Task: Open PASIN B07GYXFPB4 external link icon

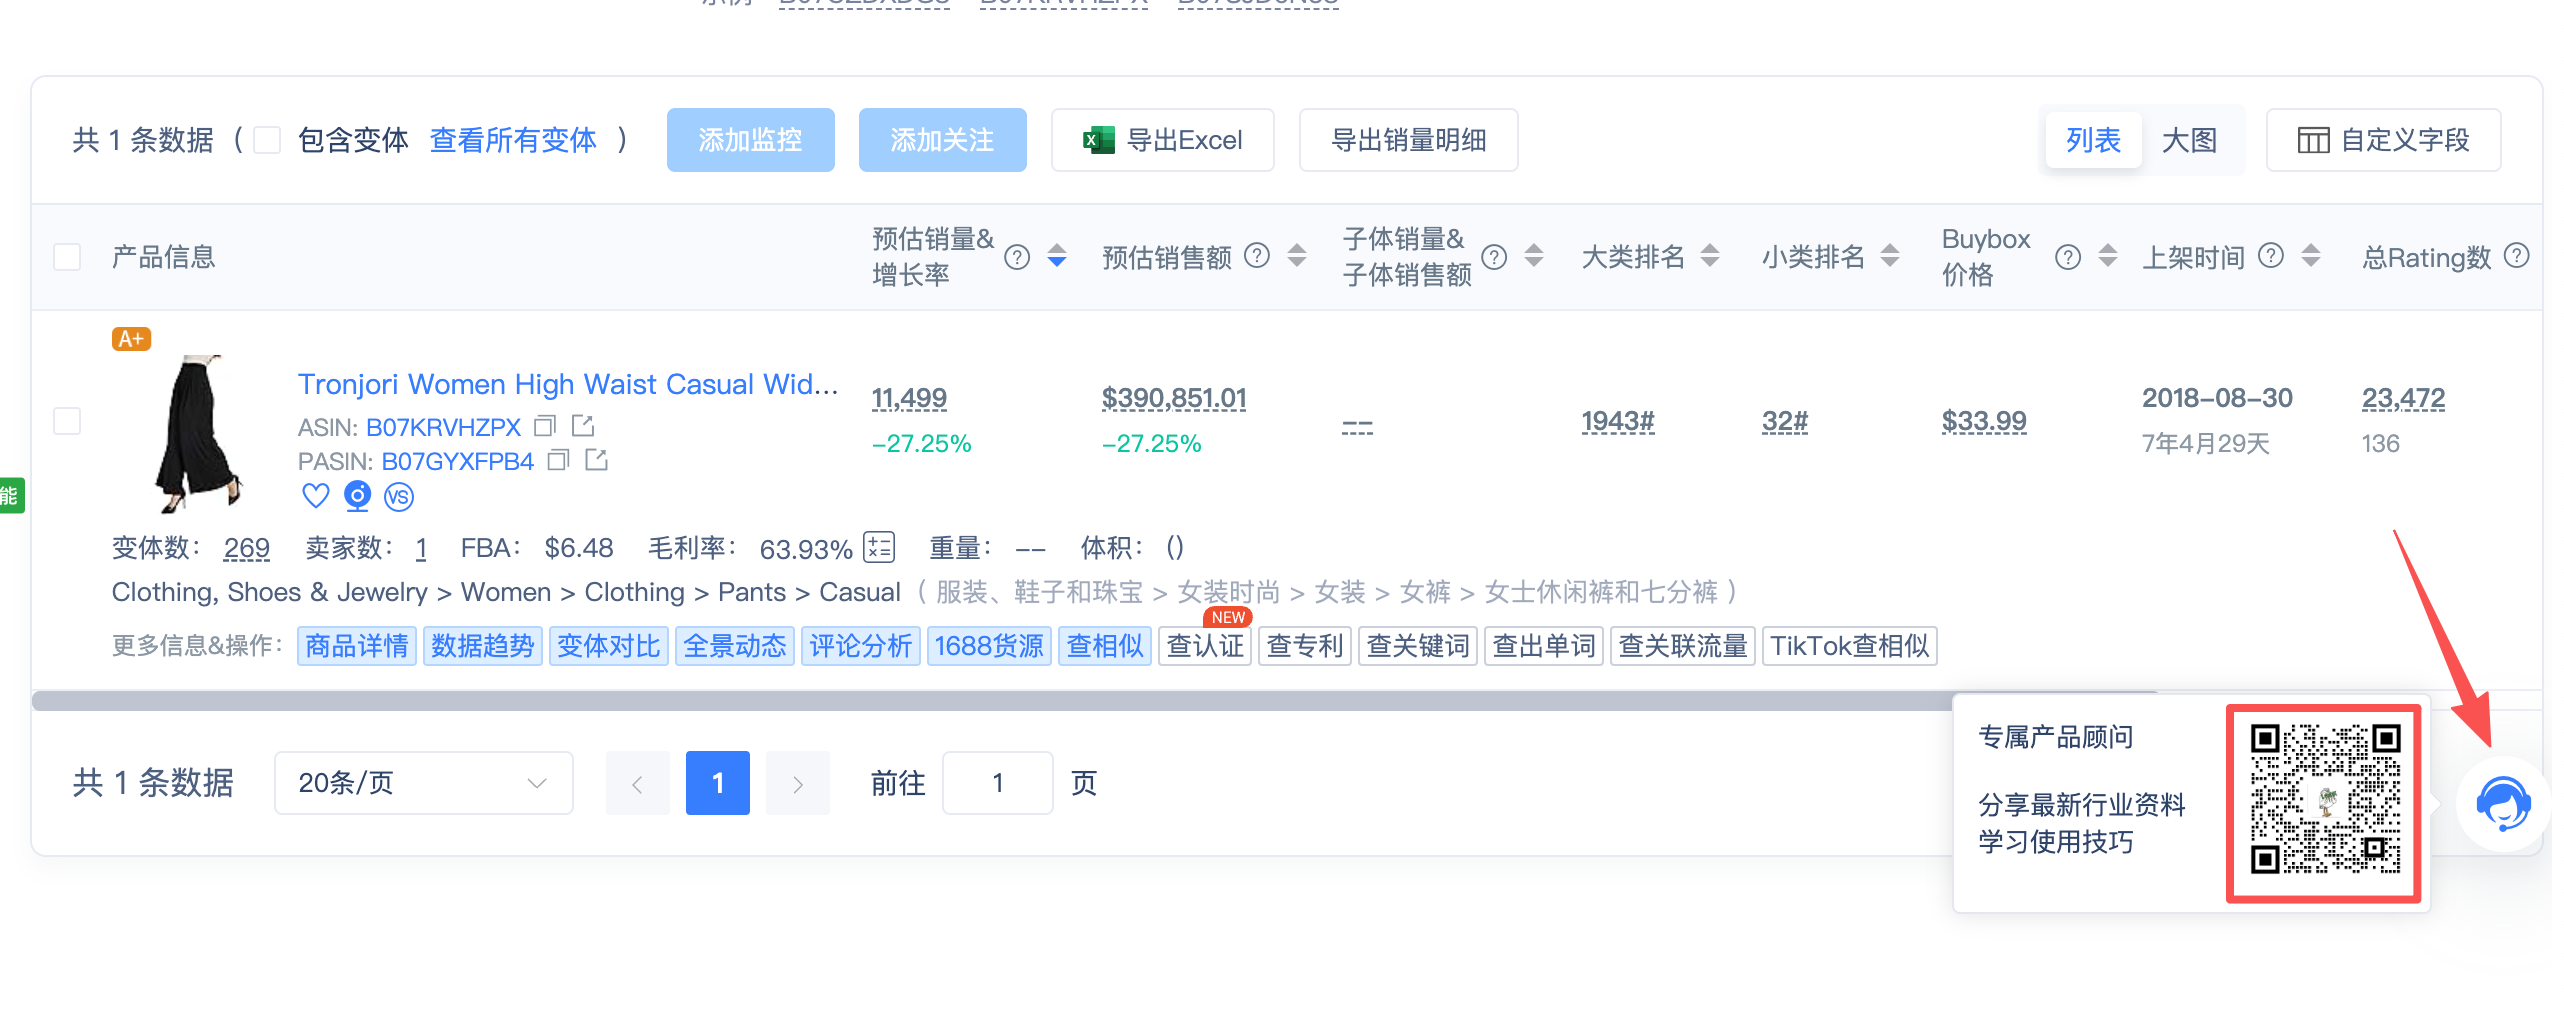Action: (597, 461)
